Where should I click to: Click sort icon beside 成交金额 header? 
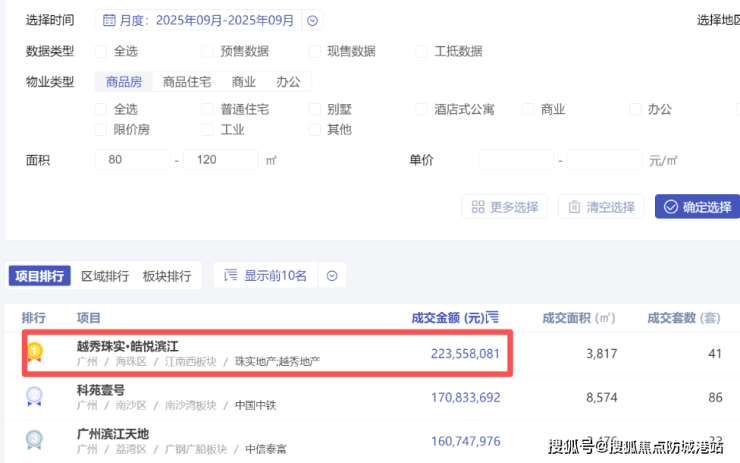point(492,317)
